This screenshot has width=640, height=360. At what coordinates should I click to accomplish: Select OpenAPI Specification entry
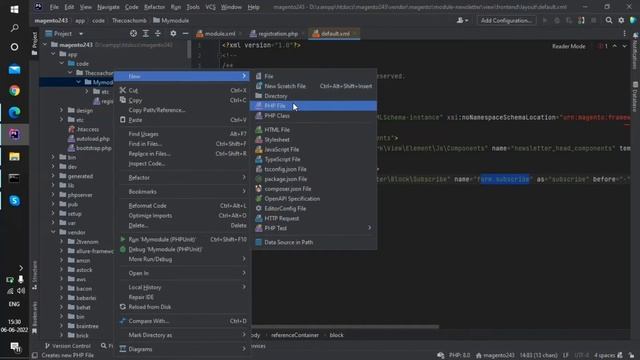coord(313,199)
